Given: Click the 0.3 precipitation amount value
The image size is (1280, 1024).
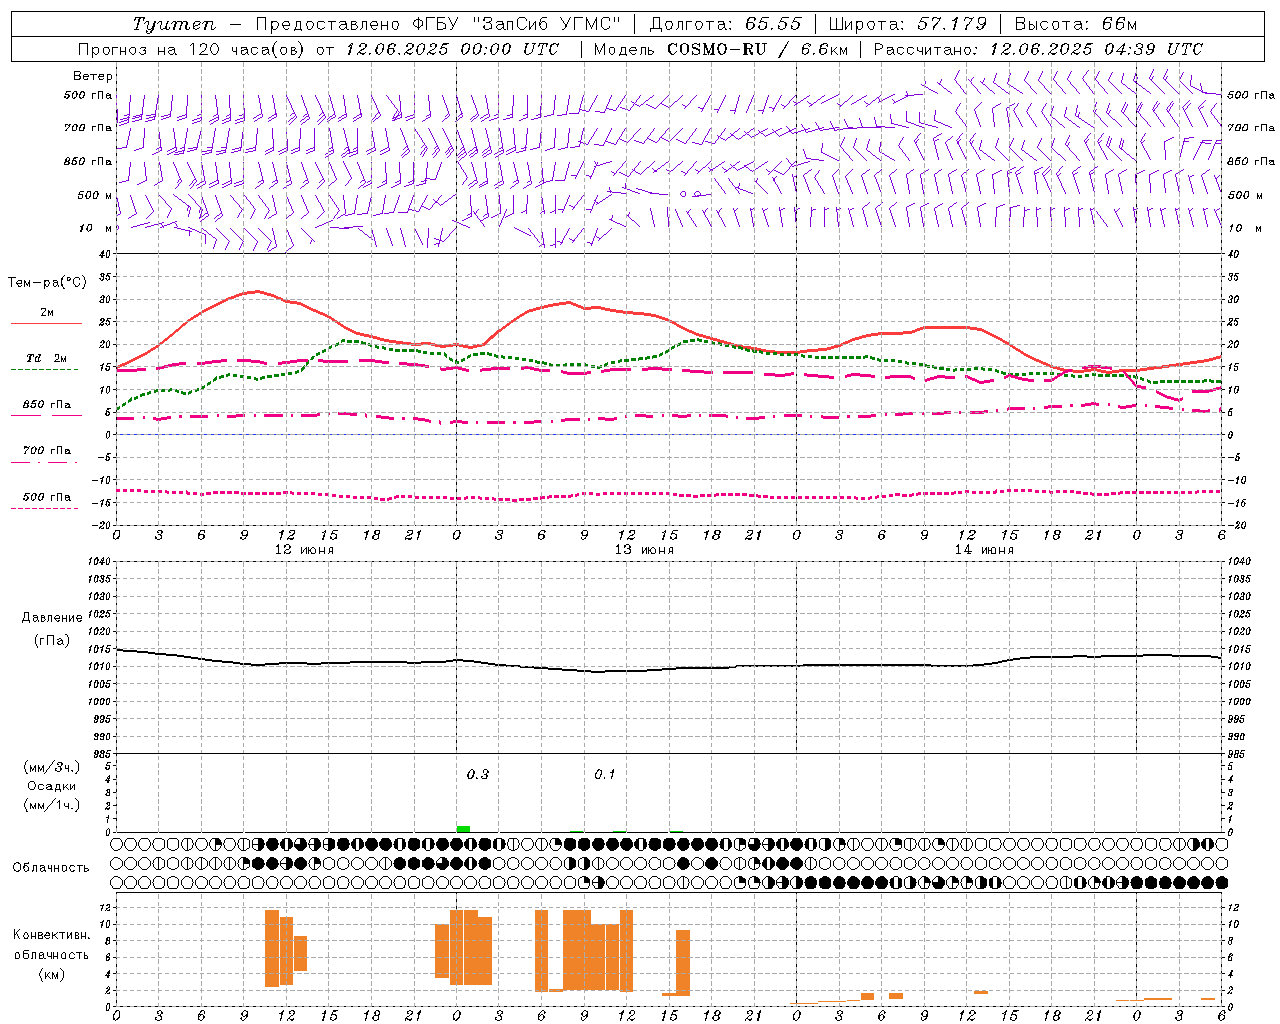Looking at the screenshot, I should [x=478, y=774].
